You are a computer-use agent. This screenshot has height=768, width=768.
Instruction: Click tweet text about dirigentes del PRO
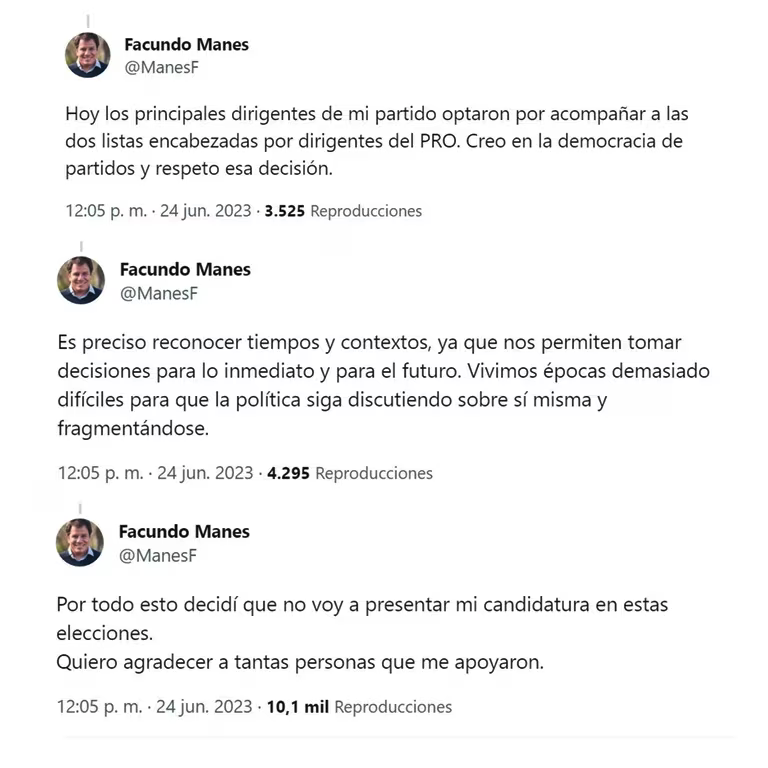tap(377, 141)
